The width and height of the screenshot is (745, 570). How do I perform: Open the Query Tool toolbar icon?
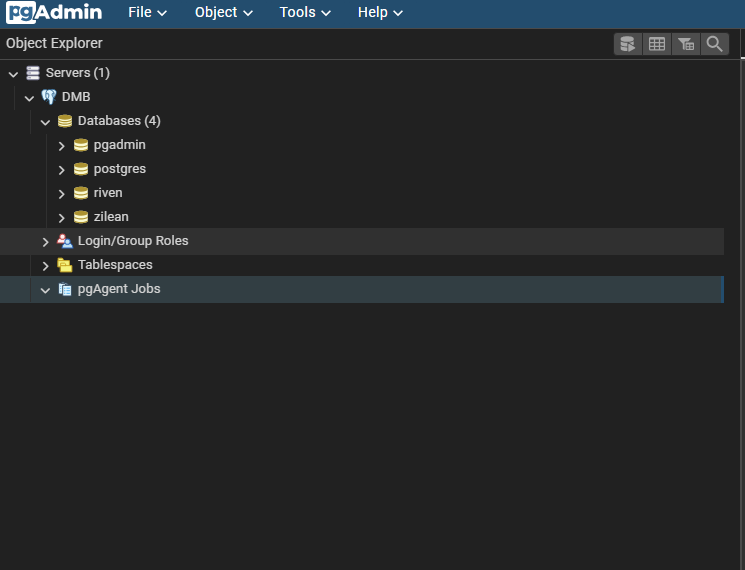[x=628, y=44]
